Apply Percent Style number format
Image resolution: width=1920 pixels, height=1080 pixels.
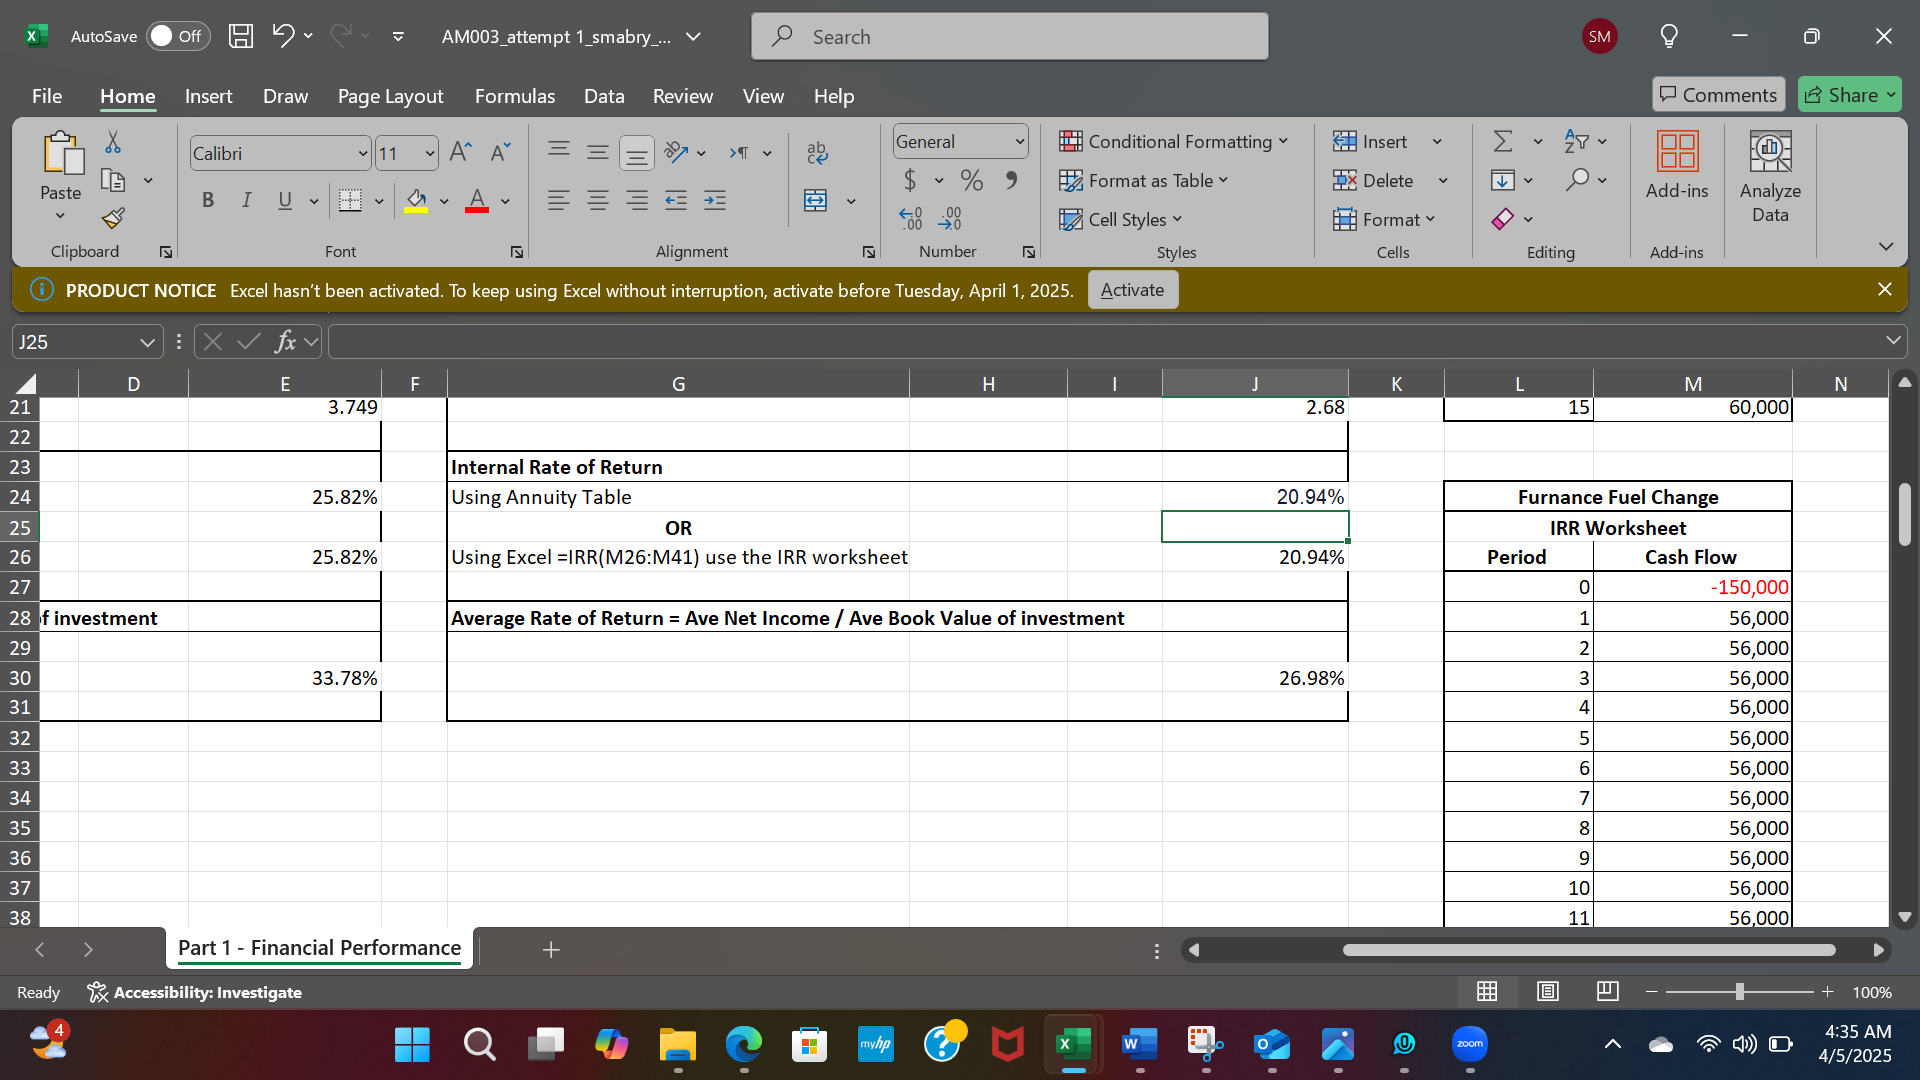click(x=969, y=181)
